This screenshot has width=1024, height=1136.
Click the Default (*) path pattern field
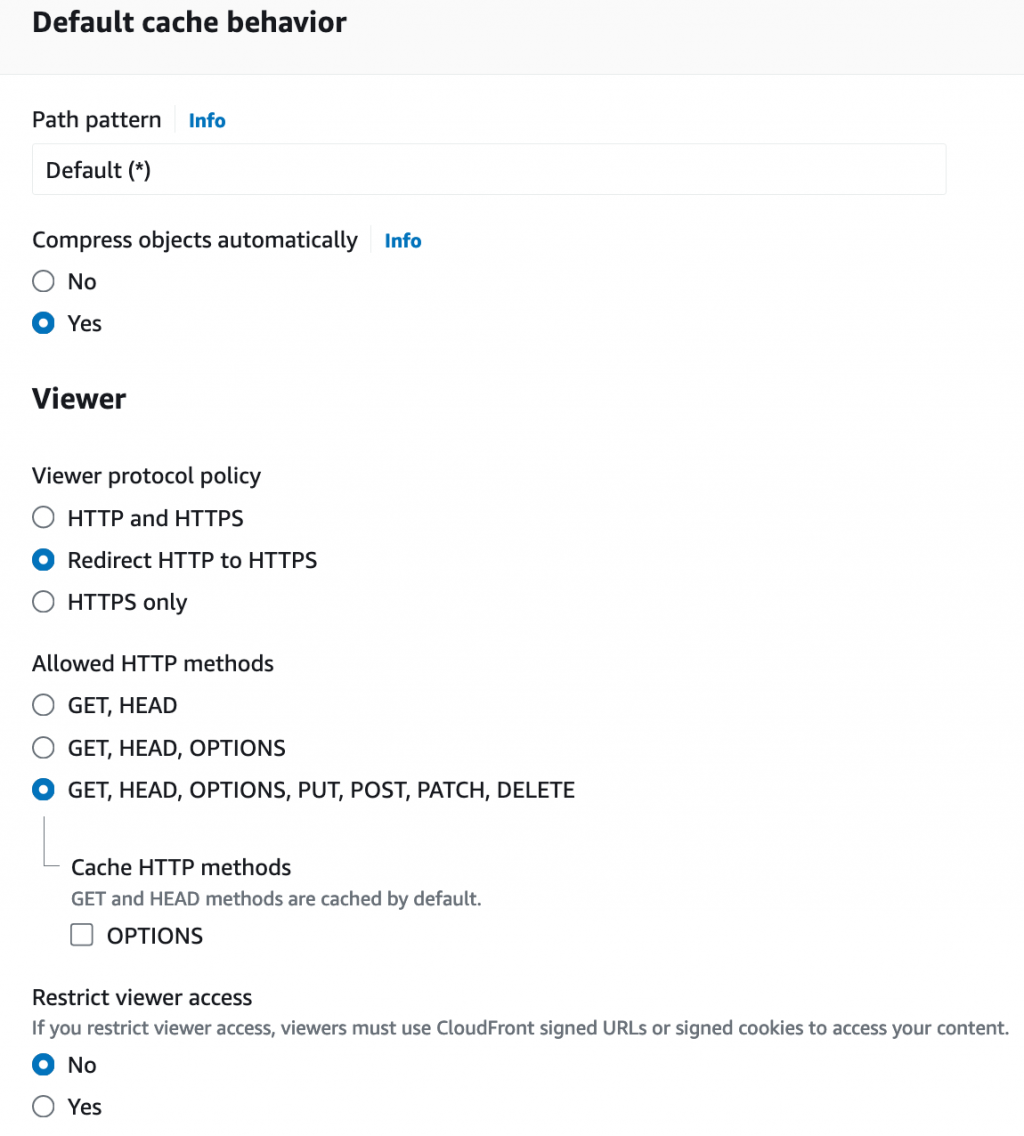click(x=488, y=170)
